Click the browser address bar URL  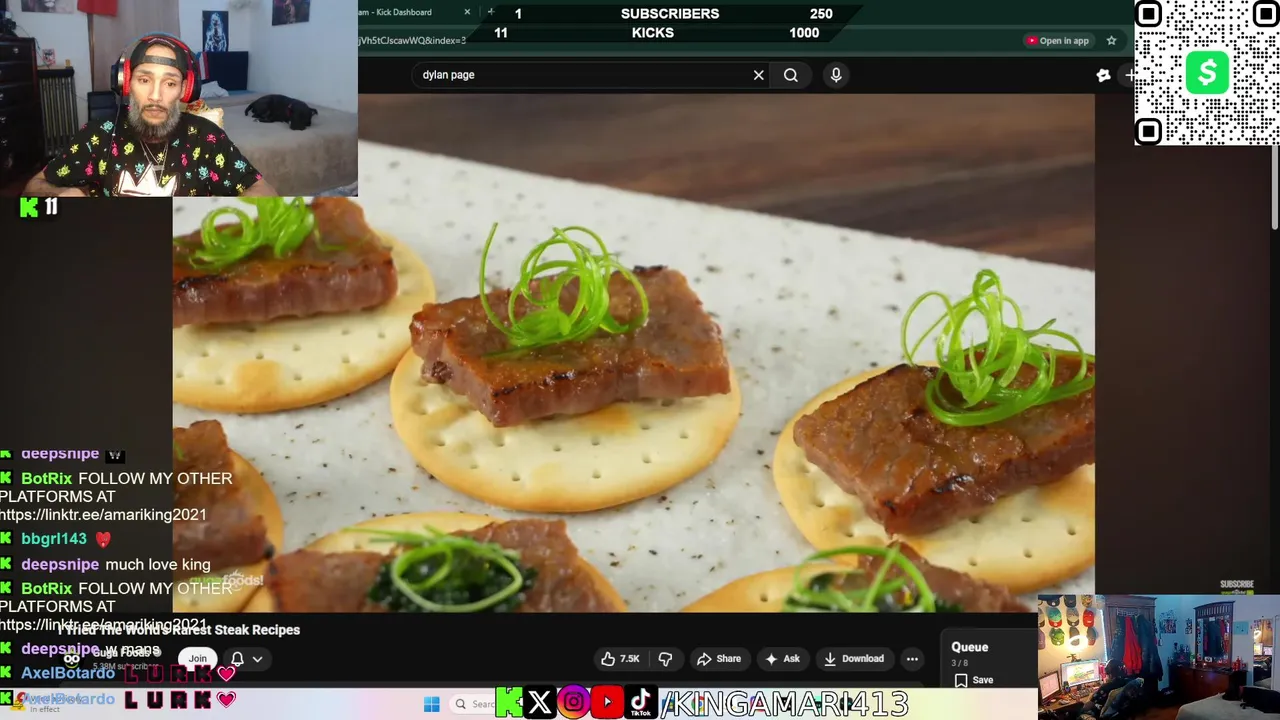[x=412, y=41]
